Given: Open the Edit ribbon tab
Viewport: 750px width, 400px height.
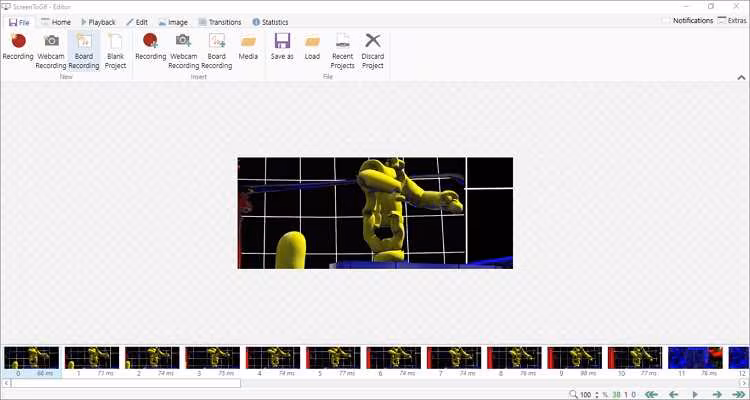Looking at the screenshot, I should [137, 22].
